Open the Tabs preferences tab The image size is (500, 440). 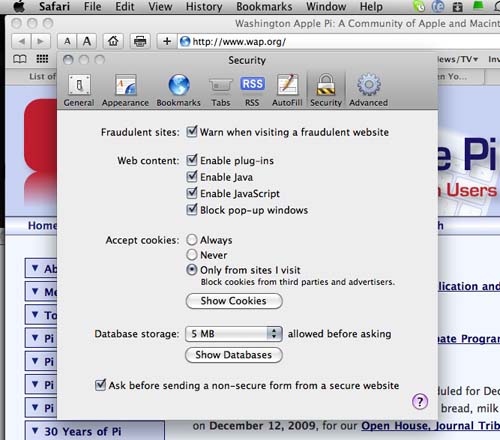(x=221, y=90)
